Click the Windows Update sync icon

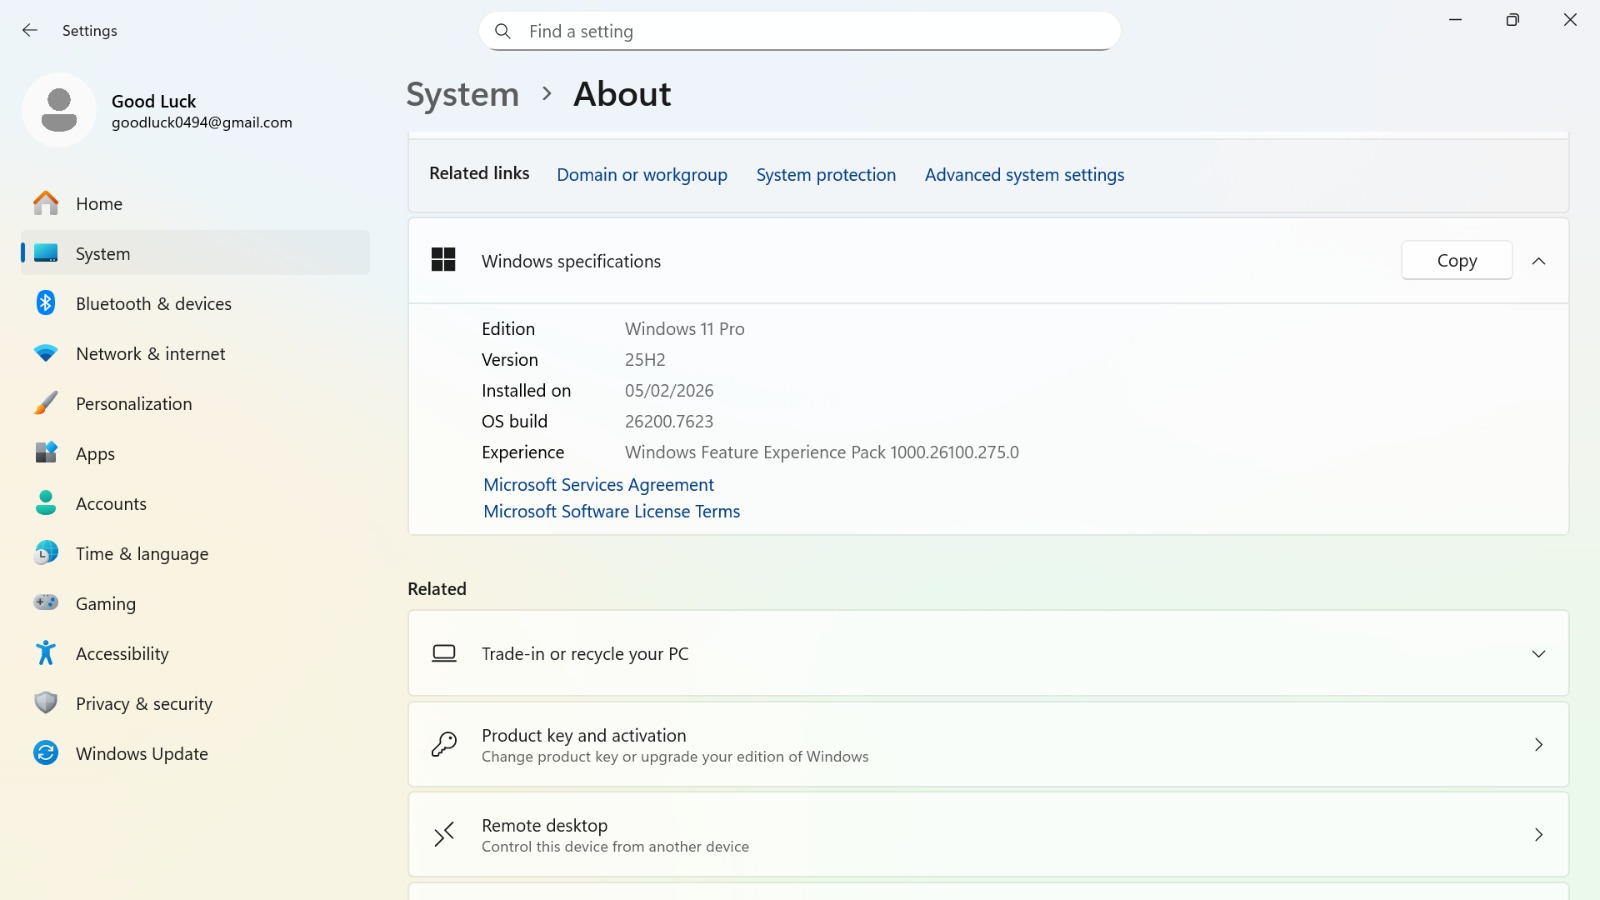[46, 753]
